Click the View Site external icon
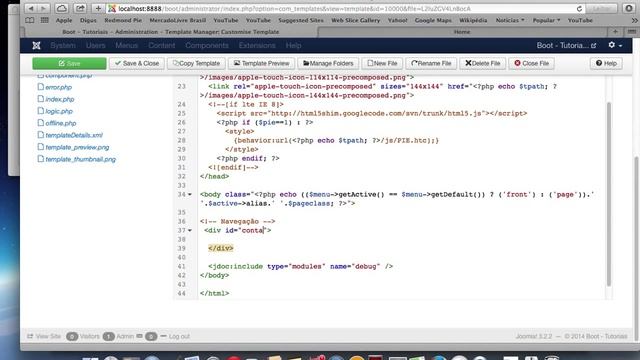 [30, 336]
